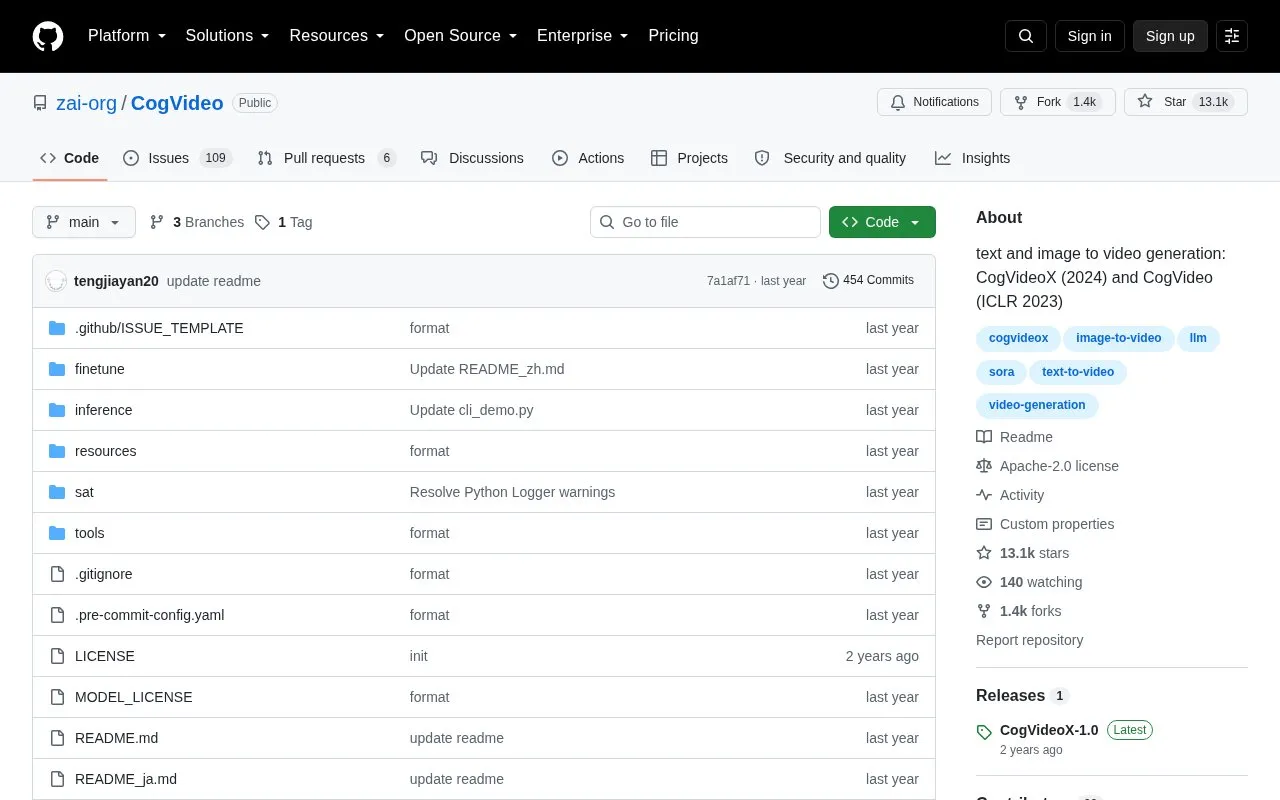The image size is (1280, 800).
Task: Expand the Open Source menu
Action: (461, 36)
